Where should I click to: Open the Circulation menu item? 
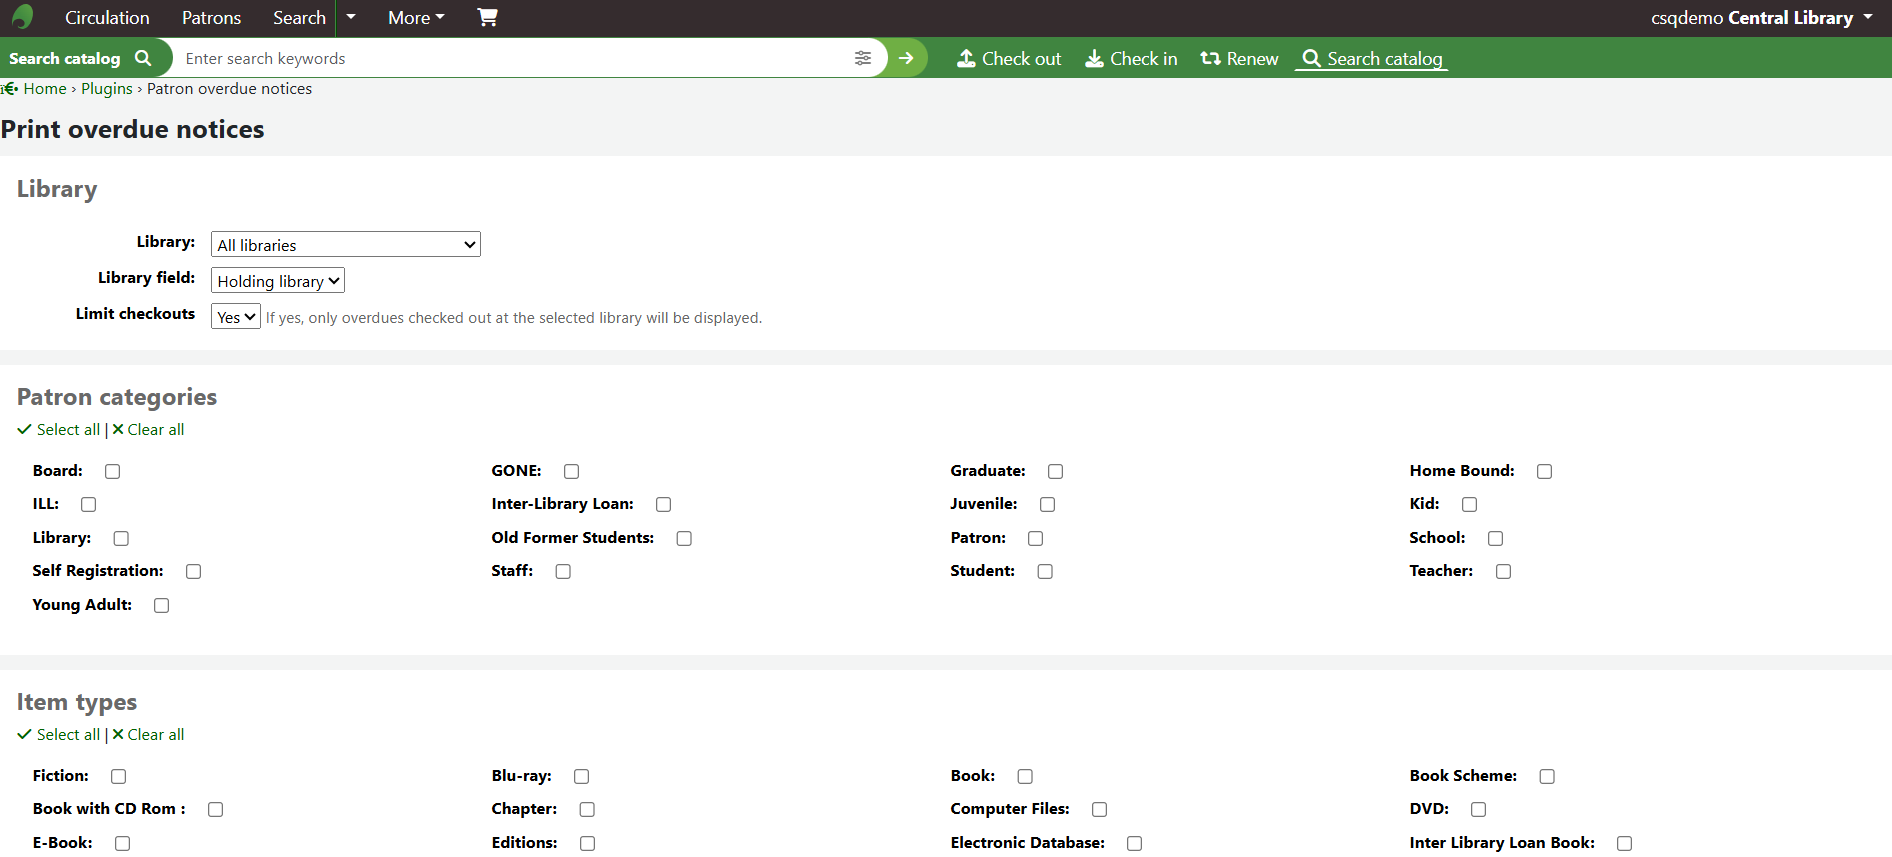click(107, 18)
